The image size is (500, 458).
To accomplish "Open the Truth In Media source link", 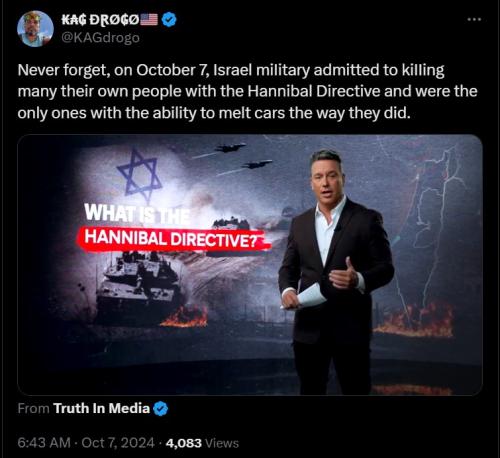I will [101, 408].
